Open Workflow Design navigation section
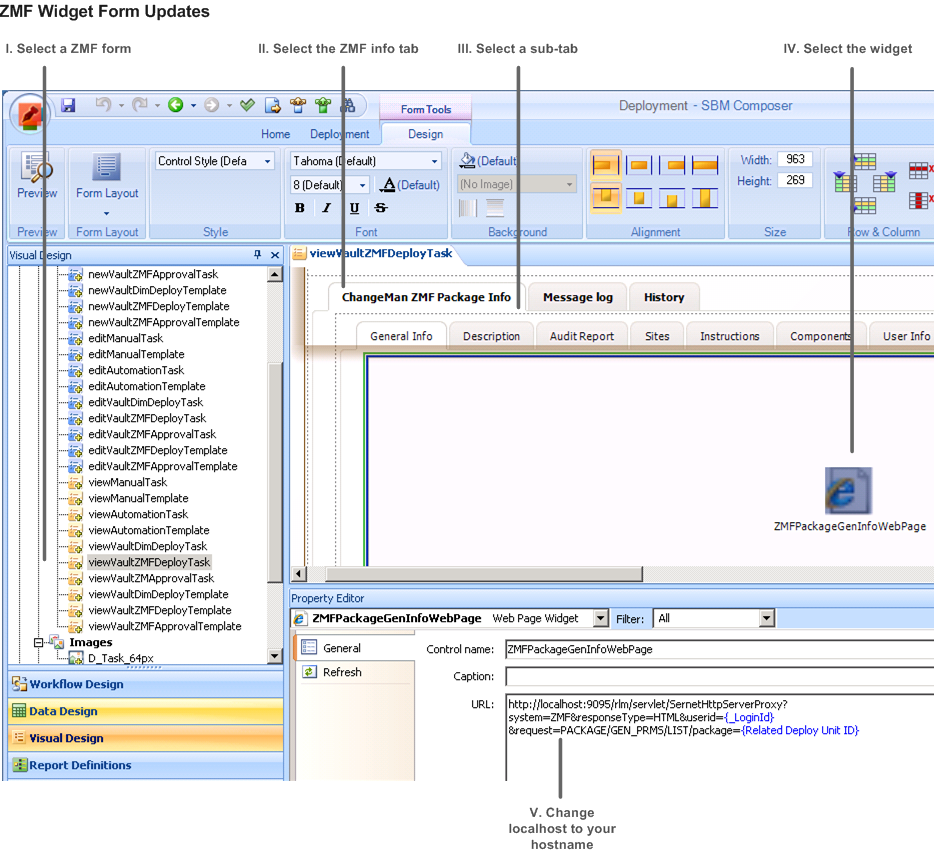934x853 pixels. (146, 684)
